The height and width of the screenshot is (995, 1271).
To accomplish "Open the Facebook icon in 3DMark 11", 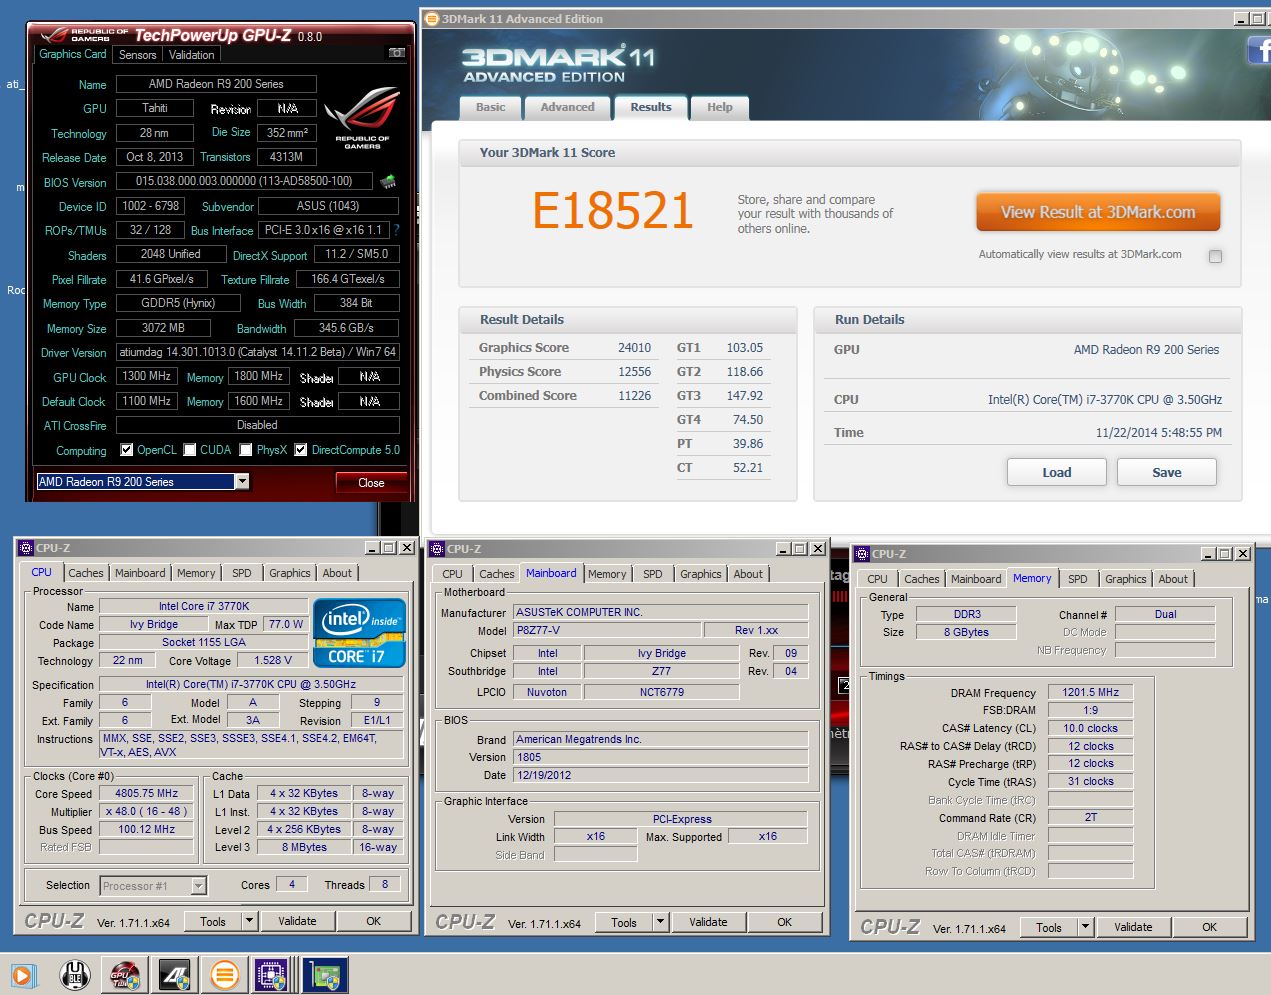I will pos(1259,50).
